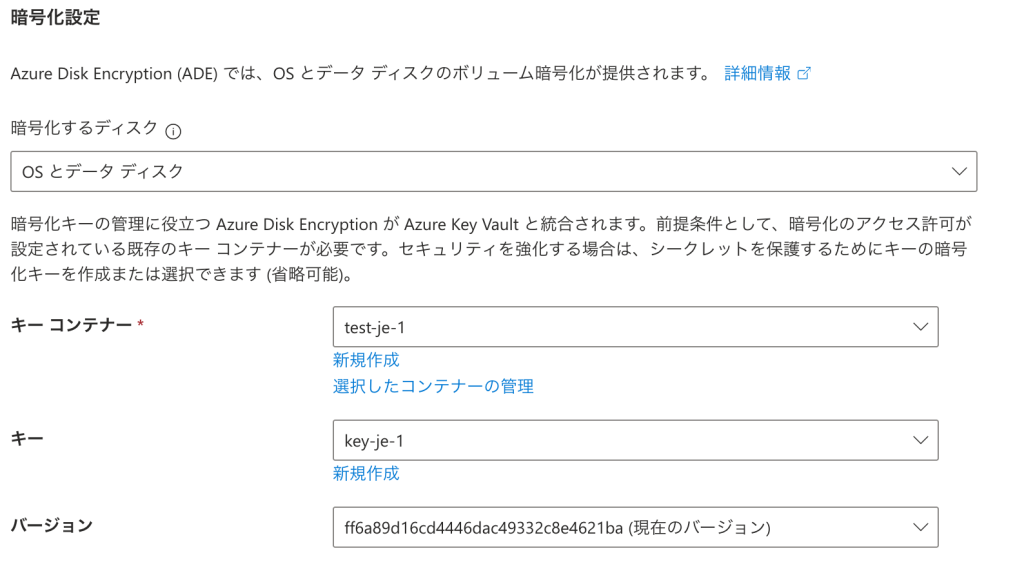Click the 'test-je-1' key container value
Image resolution: width=1024 pixels, height=571 pixels.
pyautogui.click(x=375, y=327)
